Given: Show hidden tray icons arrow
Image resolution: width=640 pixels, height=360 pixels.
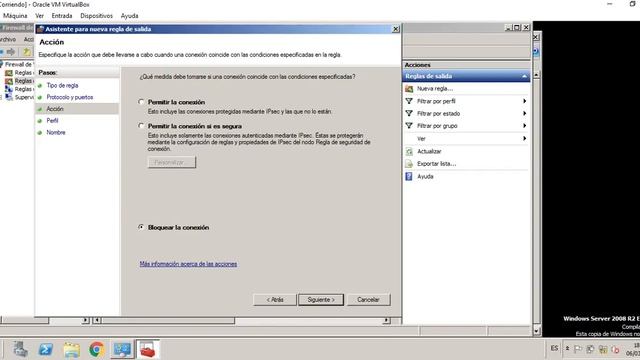Looking at the screenshot, I should pyautogui.click(x=567, y=348).
